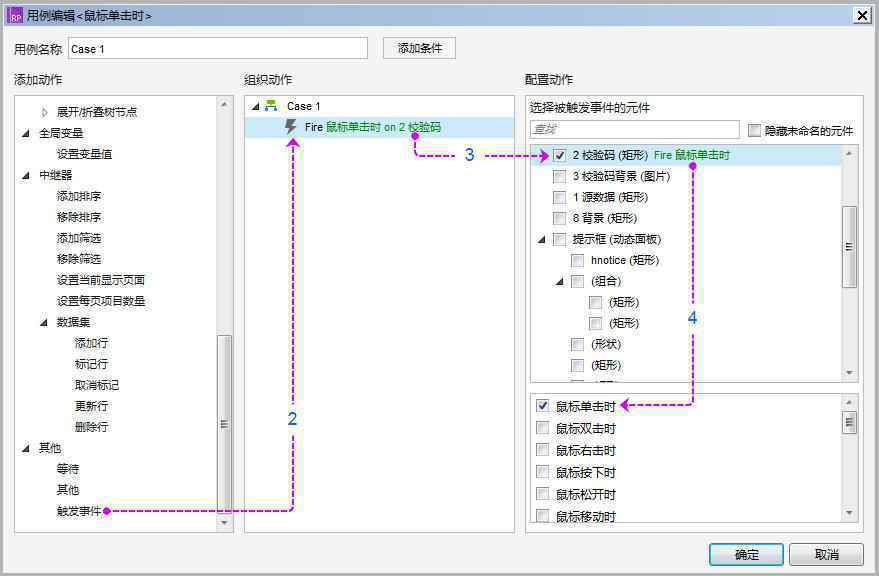Image resolution: width=879 pixels, height=576 pixels.
Task: Collapse the 提示框 (动态面板) node
Action: tap(541, 239)
